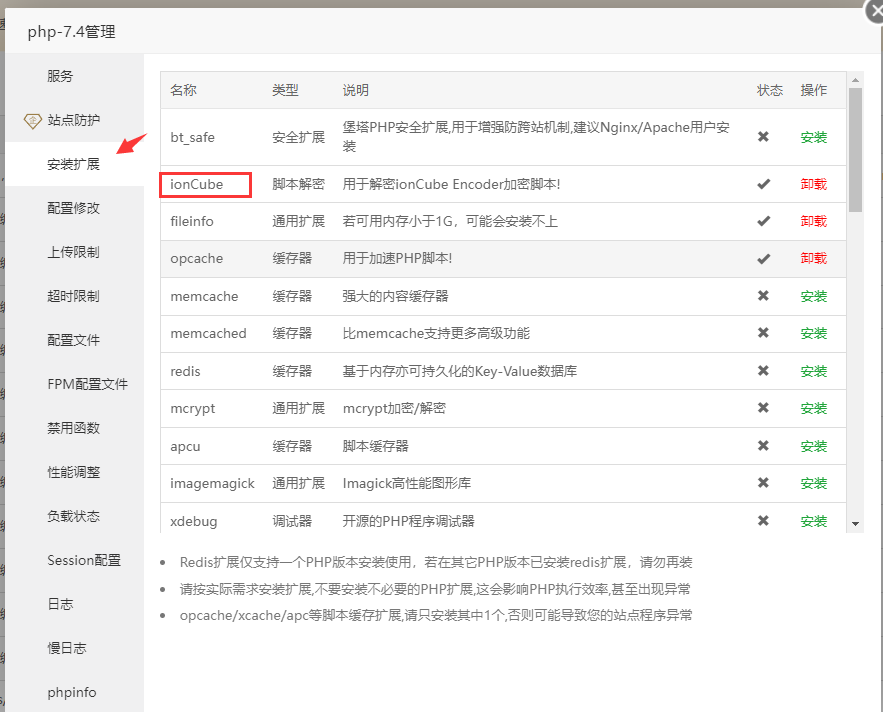Click the 调试器 type cell for xdebug
Viewport: 883px width, 712px height.
pyautogui.click(x=292, y=521)
